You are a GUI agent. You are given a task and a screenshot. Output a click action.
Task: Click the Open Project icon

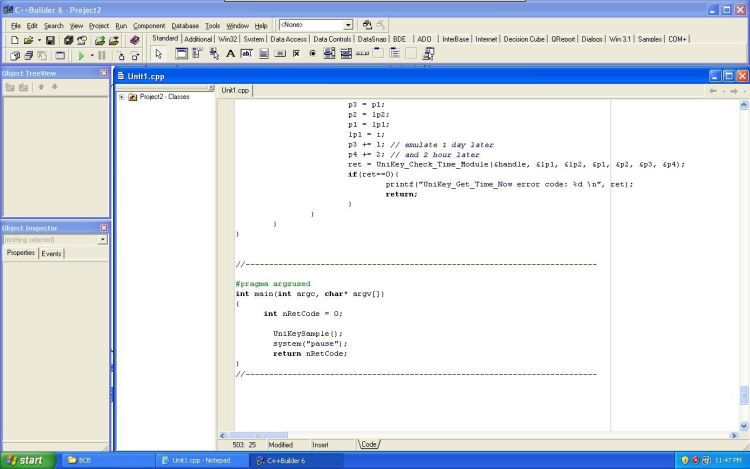coord(82,41)
